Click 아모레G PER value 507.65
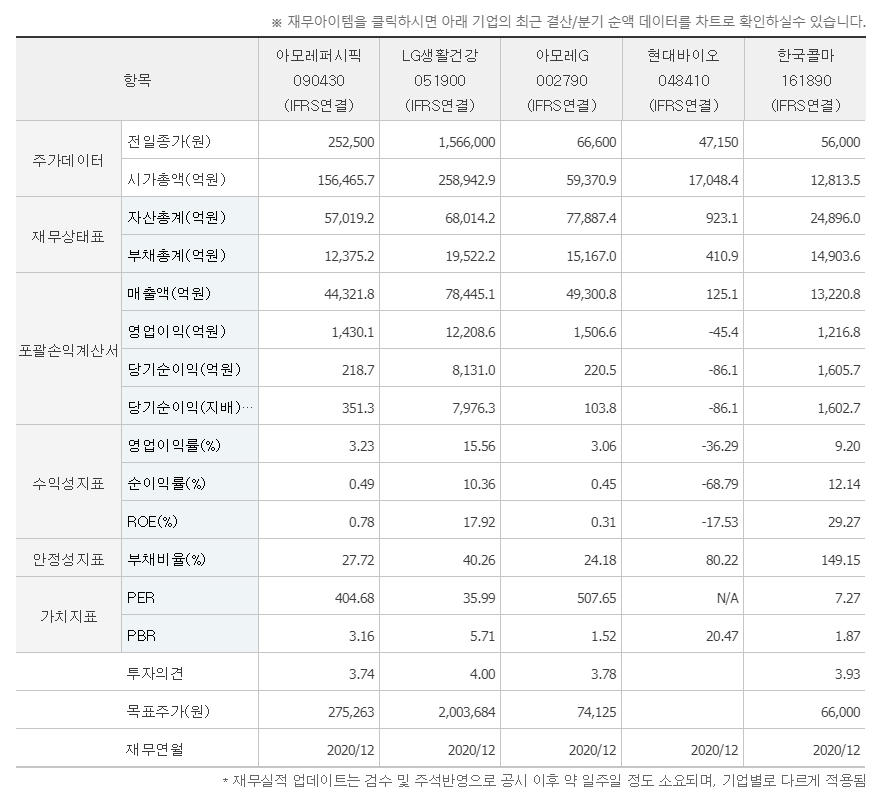 (597, 598)
